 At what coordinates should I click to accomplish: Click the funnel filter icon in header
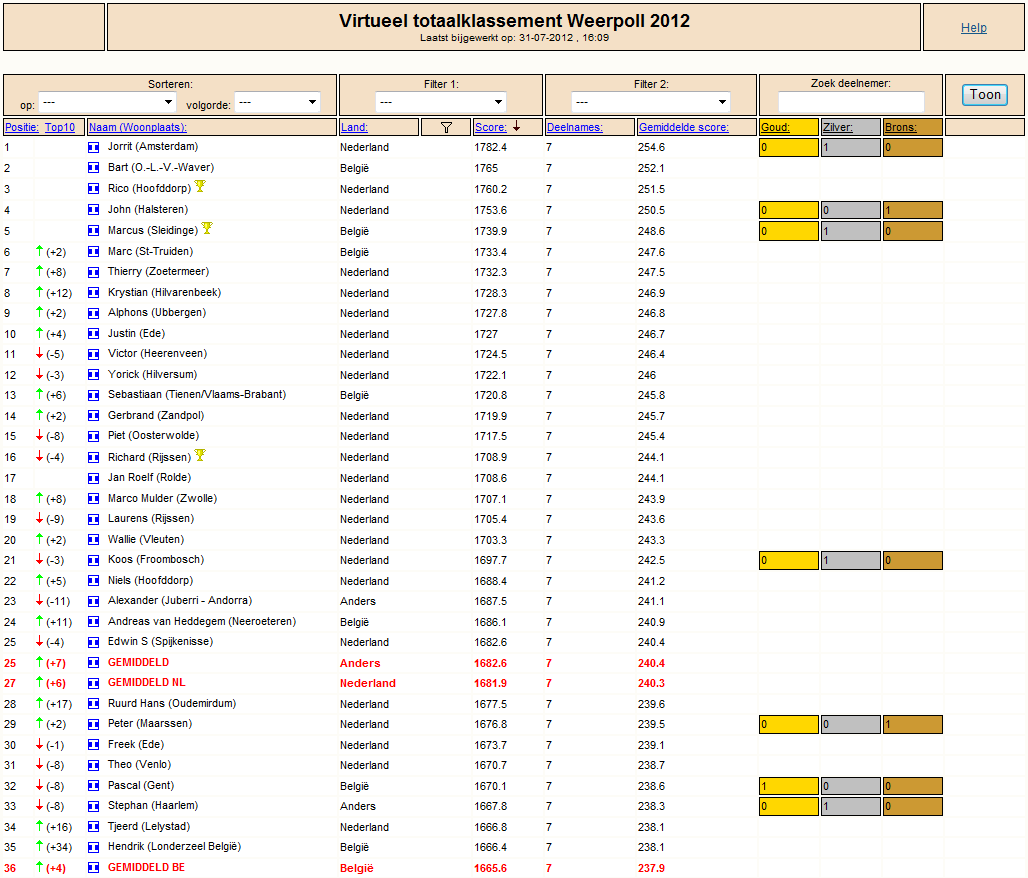[x=446, y=127]
